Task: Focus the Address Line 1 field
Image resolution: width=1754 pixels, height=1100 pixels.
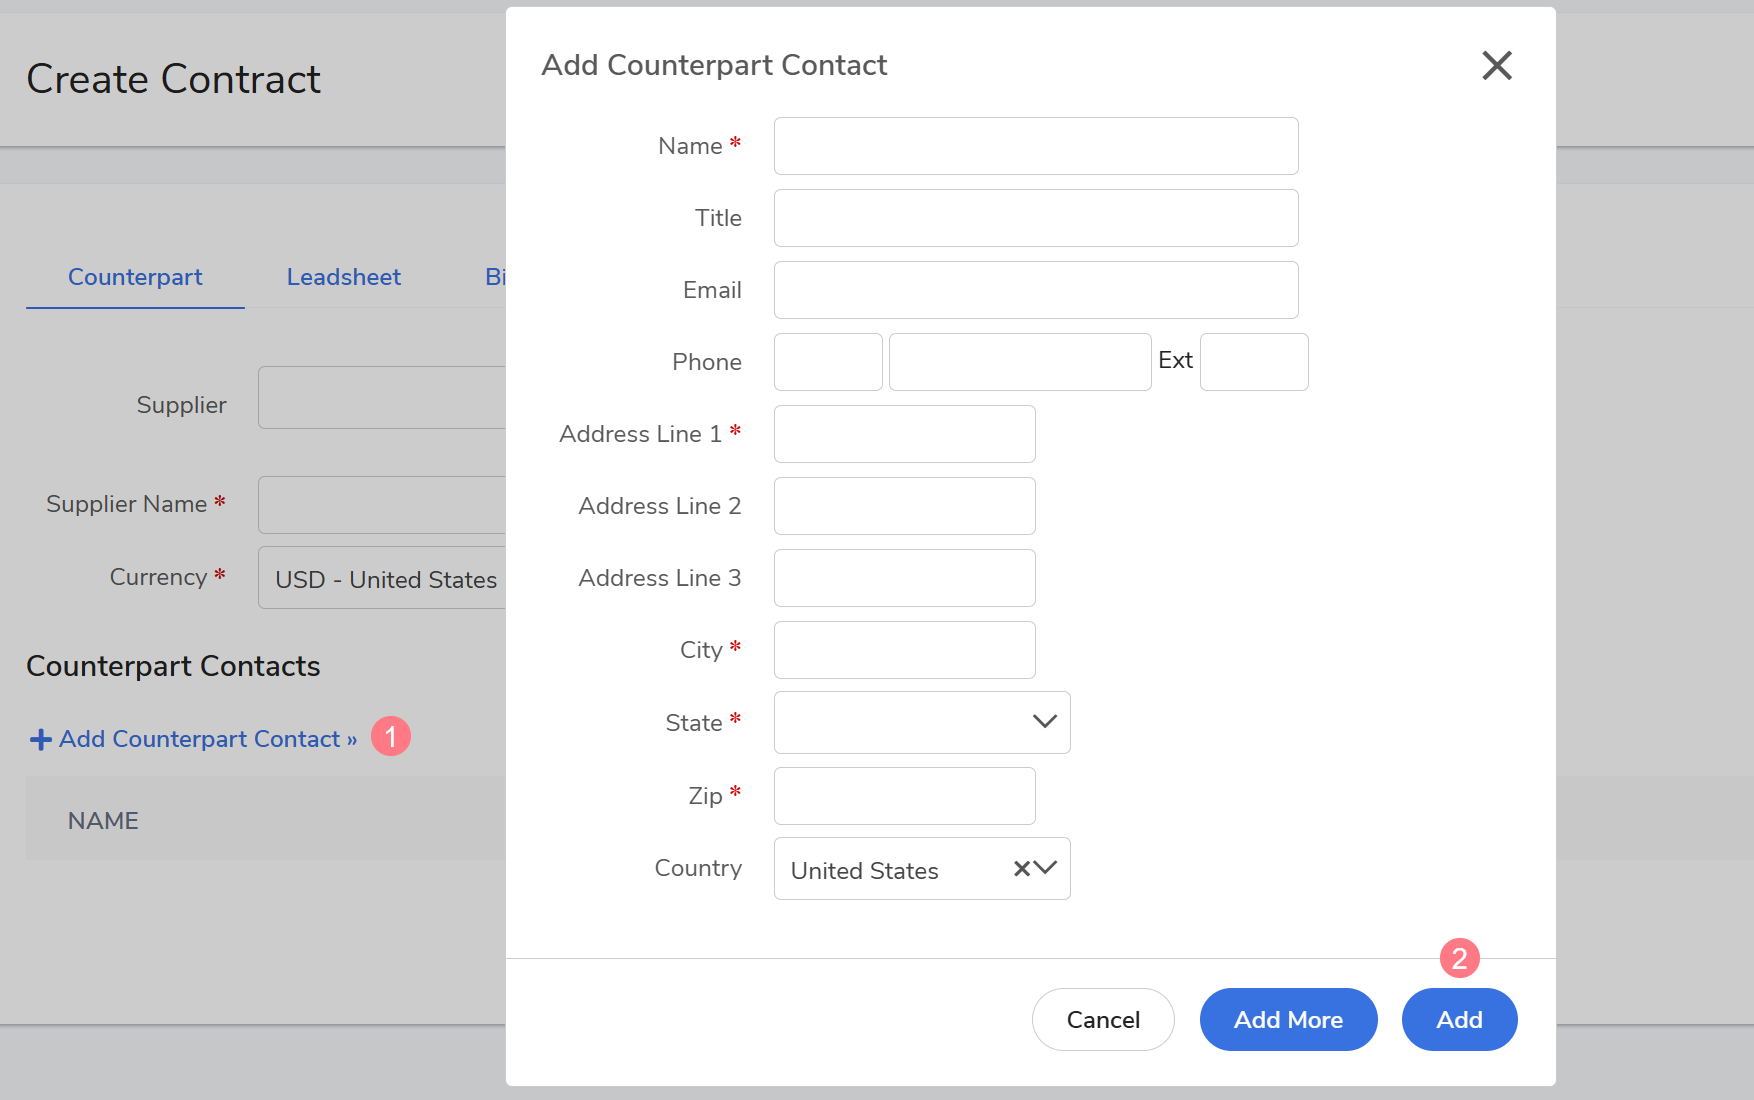Action: point(904,434)
